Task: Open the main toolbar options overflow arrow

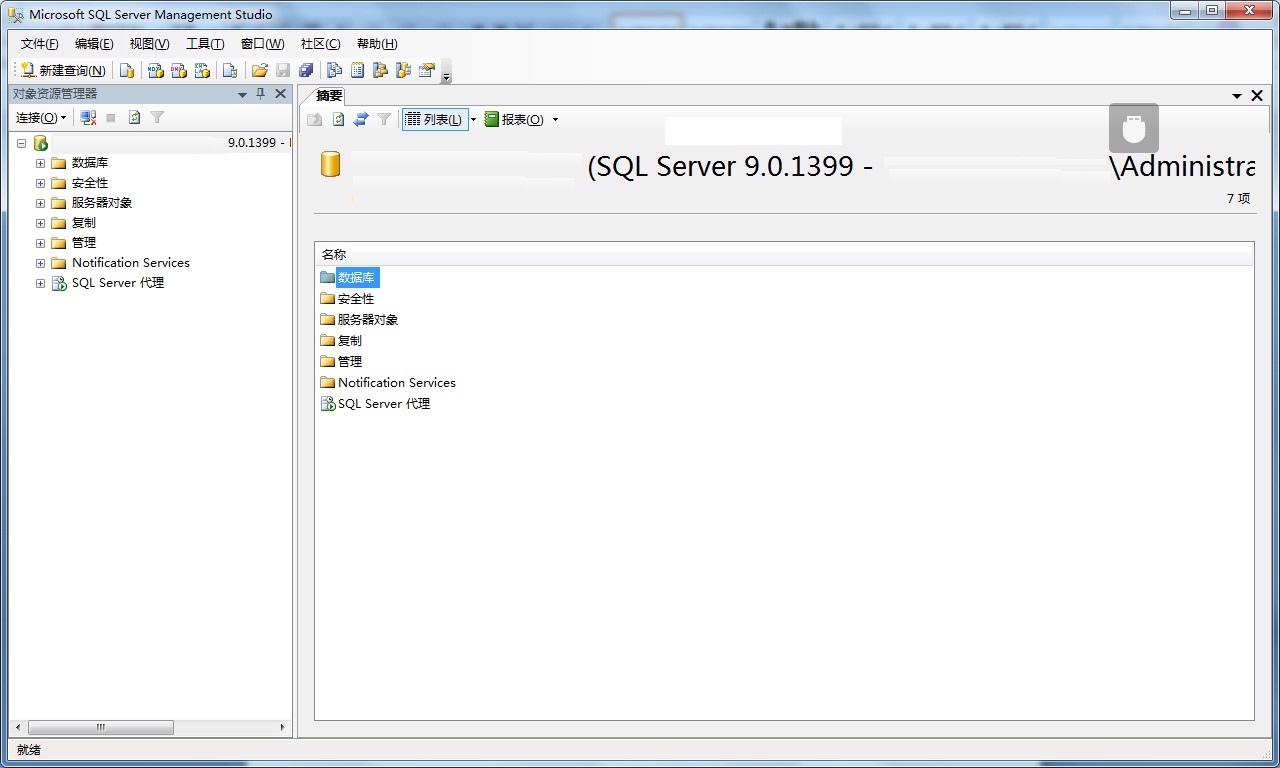Action: pyautogui.click(x=446, y=72)
